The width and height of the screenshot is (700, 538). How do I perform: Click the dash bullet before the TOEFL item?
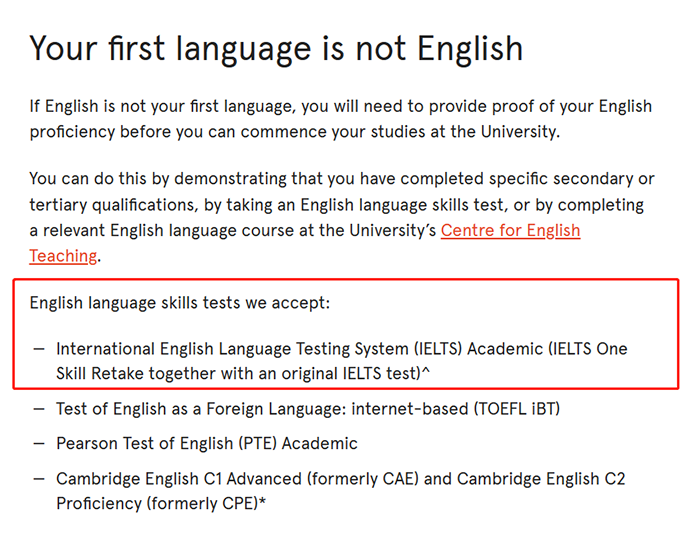click(x=39, y=409)
